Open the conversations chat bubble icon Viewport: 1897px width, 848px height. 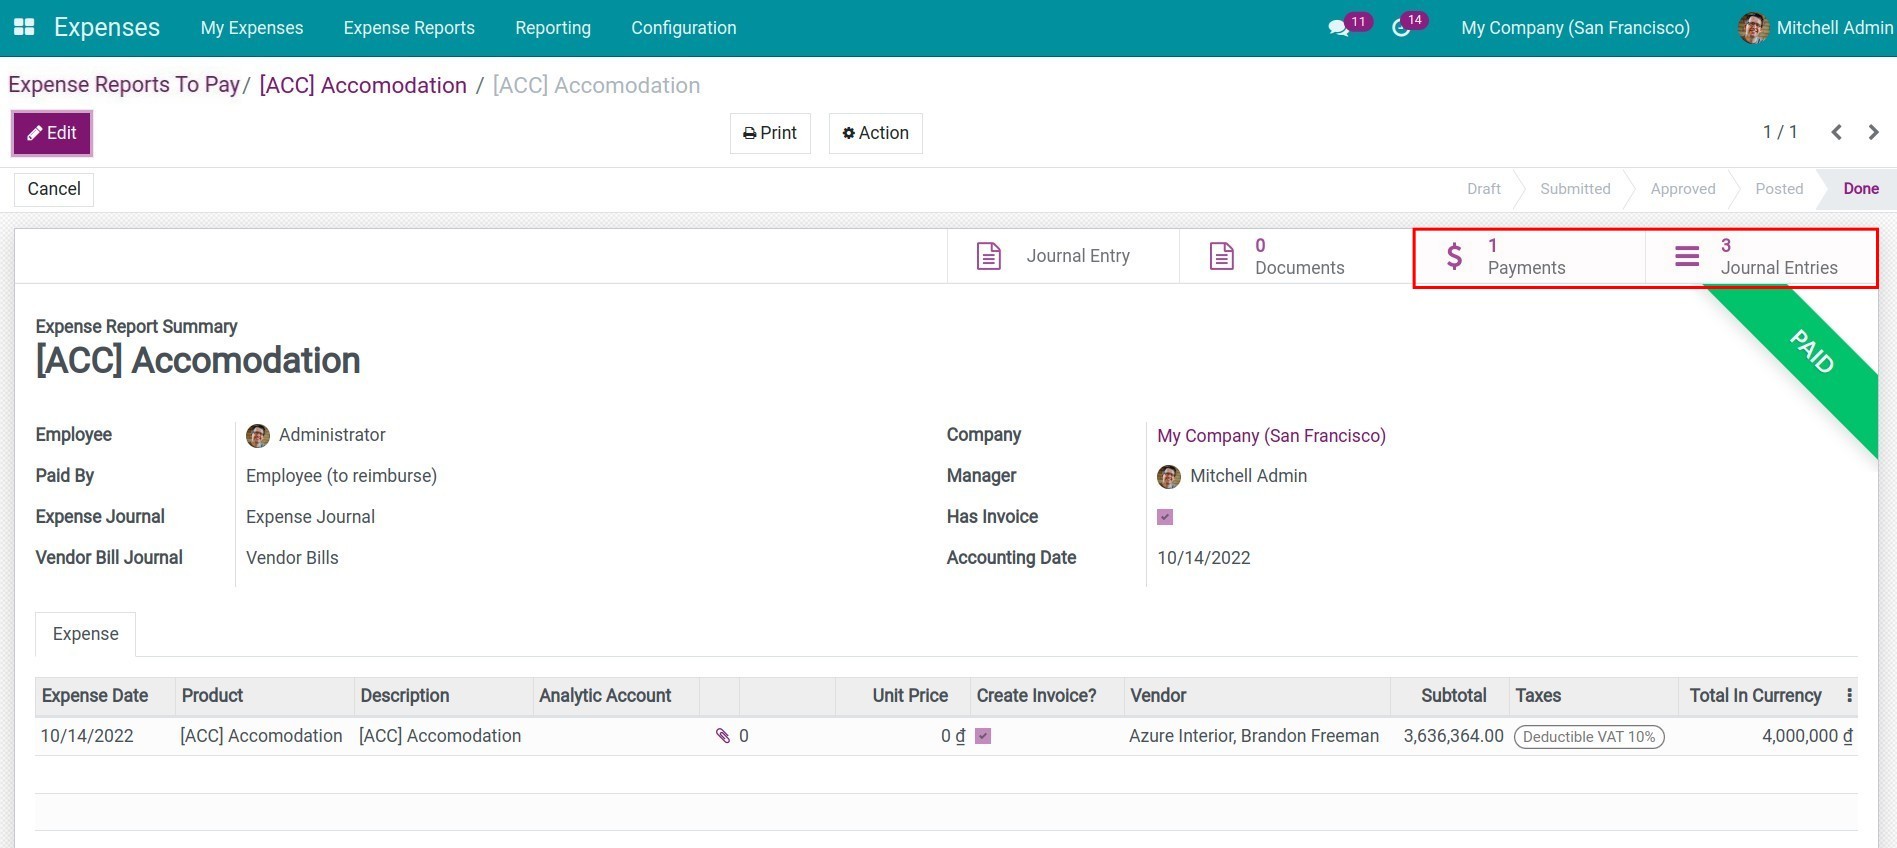point(1338,28)
